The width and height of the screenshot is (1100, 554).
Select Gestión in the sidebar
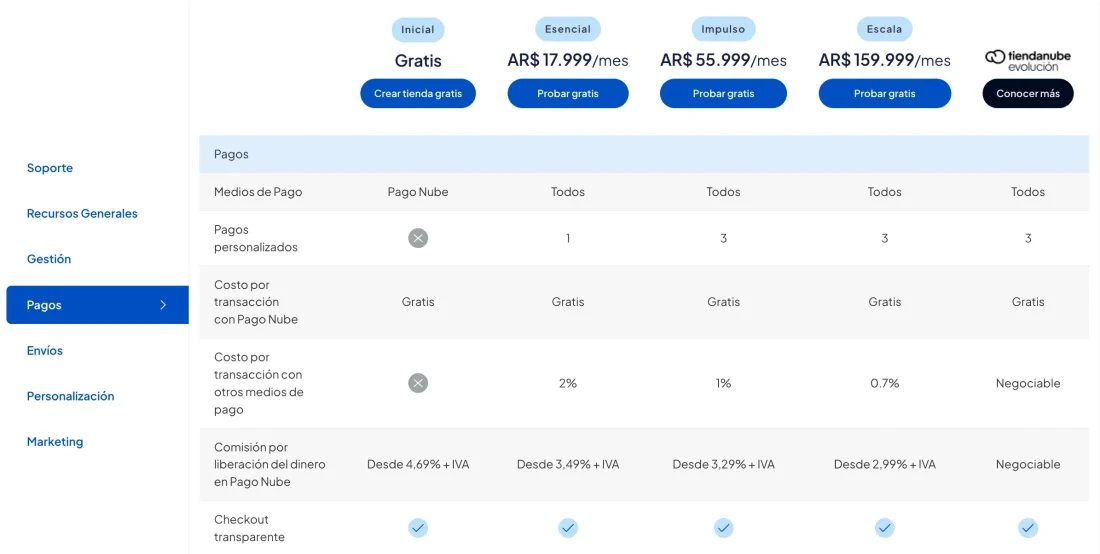click(x=49, y=259)
